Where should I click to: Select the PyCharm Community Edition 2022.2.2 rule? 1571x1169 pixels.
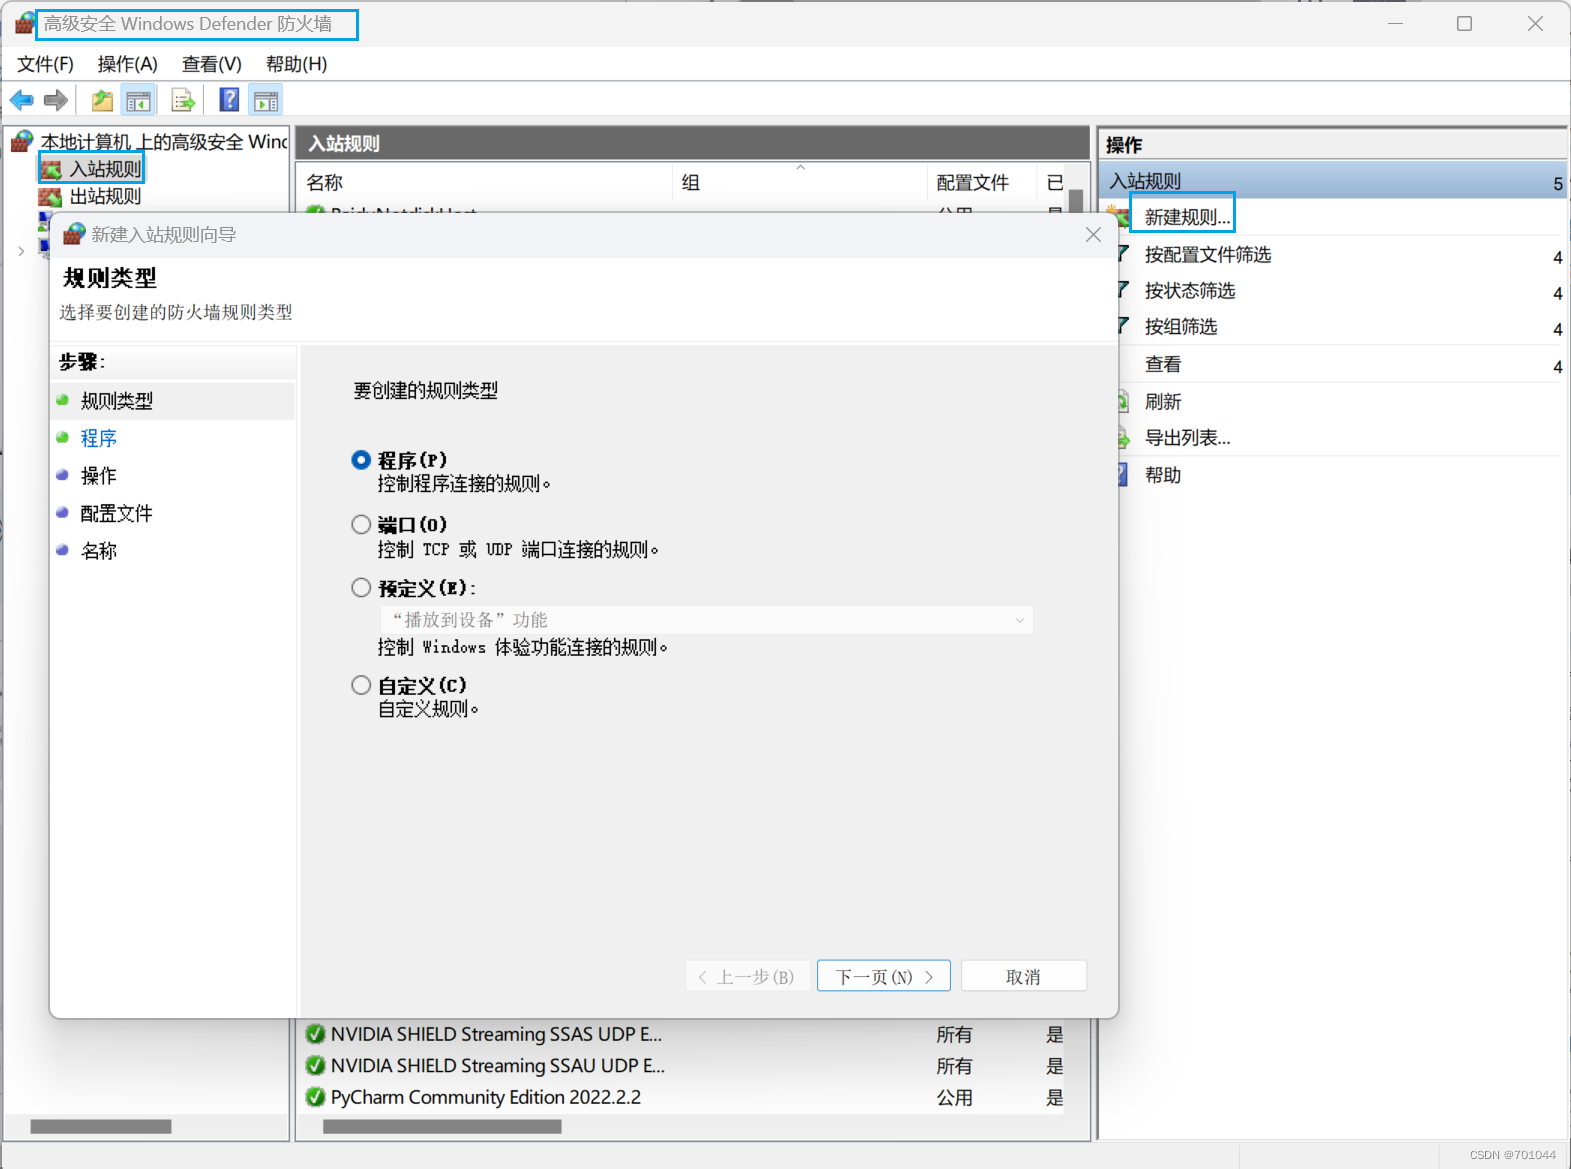tap(486, 1097)
